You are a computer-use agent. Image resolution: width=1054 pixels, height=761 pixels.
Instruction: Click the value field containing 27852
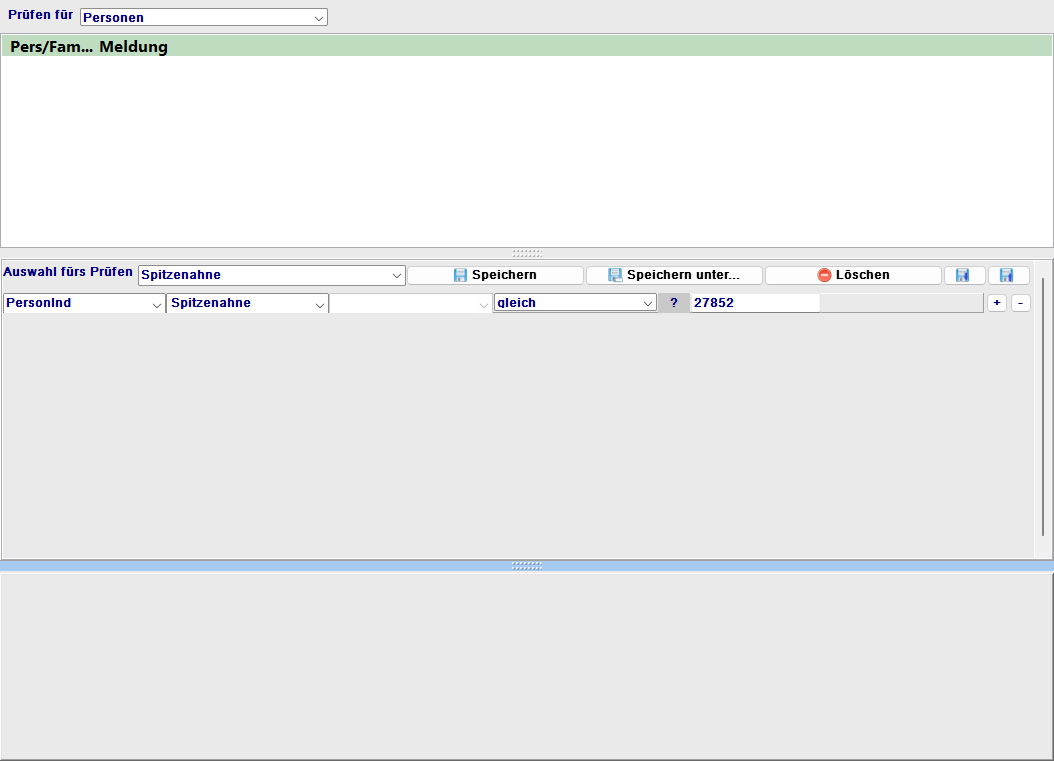[x=754, y=303]
